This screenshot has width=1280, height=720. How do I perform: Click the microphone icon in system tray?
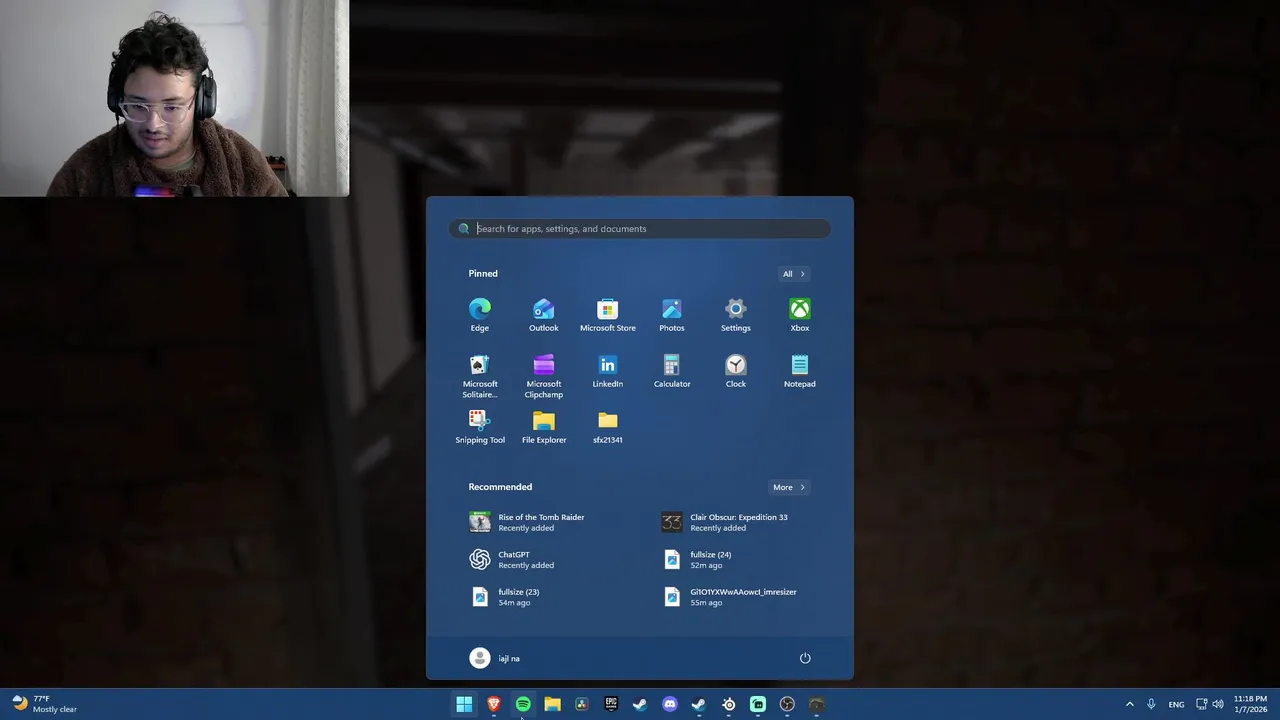(x=1152, y=705)
